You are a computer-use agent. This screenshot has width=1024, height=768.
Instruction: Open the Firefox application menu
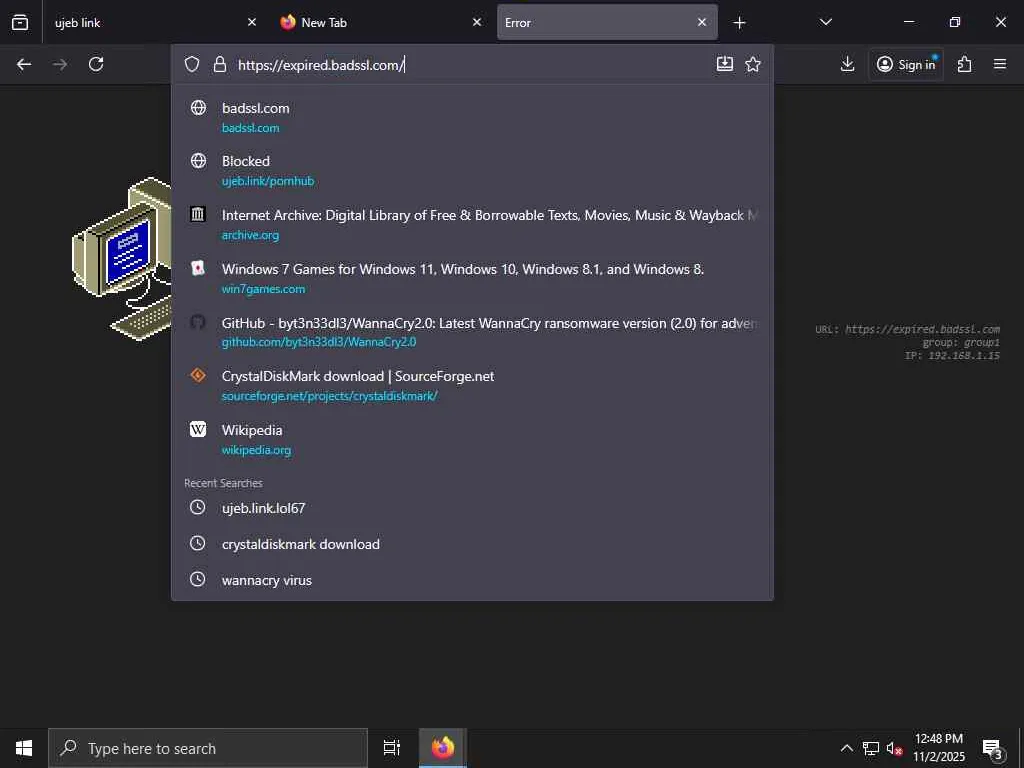point(1000,64)
